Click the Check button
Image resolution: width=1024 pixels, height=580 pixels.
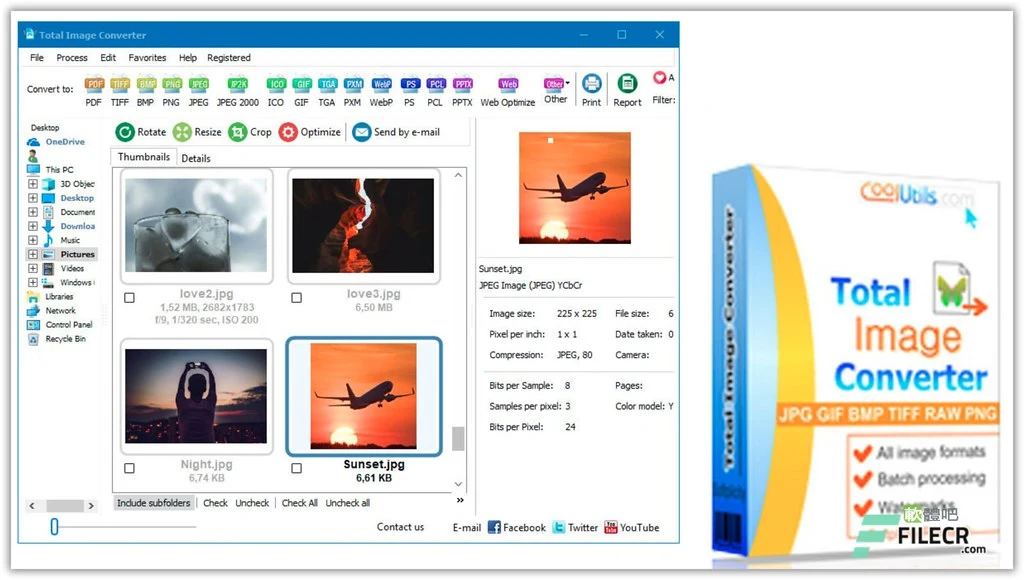[x=215, y=503]
